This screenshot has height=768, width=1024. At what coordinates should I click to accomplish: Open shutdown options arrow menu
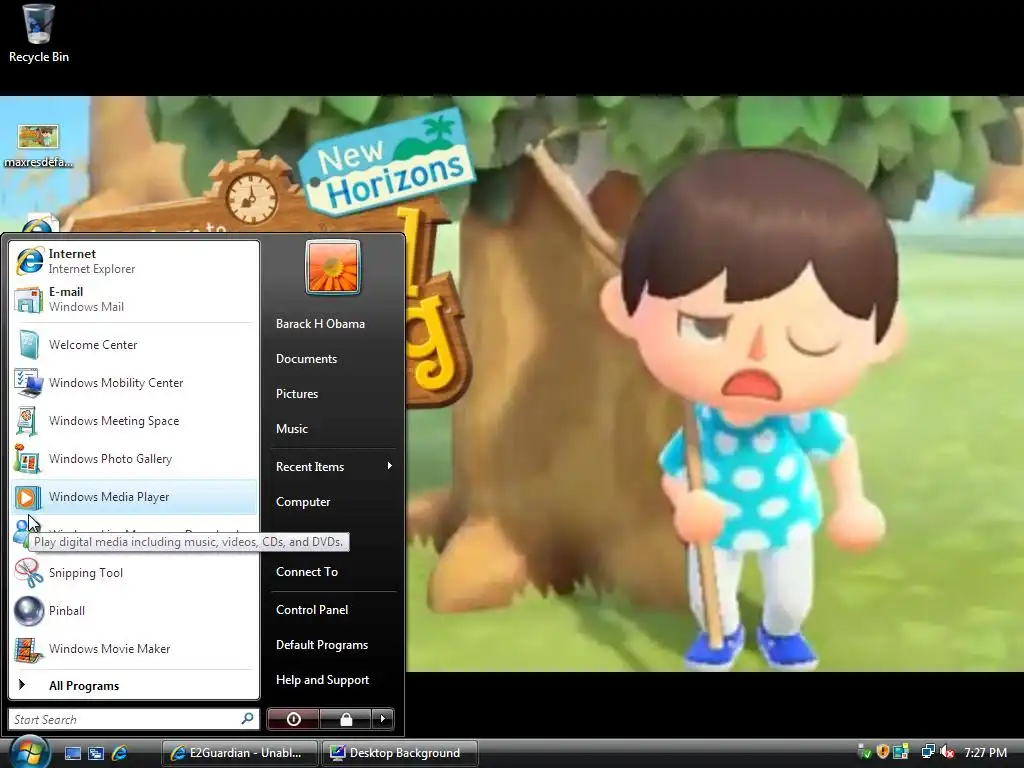[x=383, y=719]
